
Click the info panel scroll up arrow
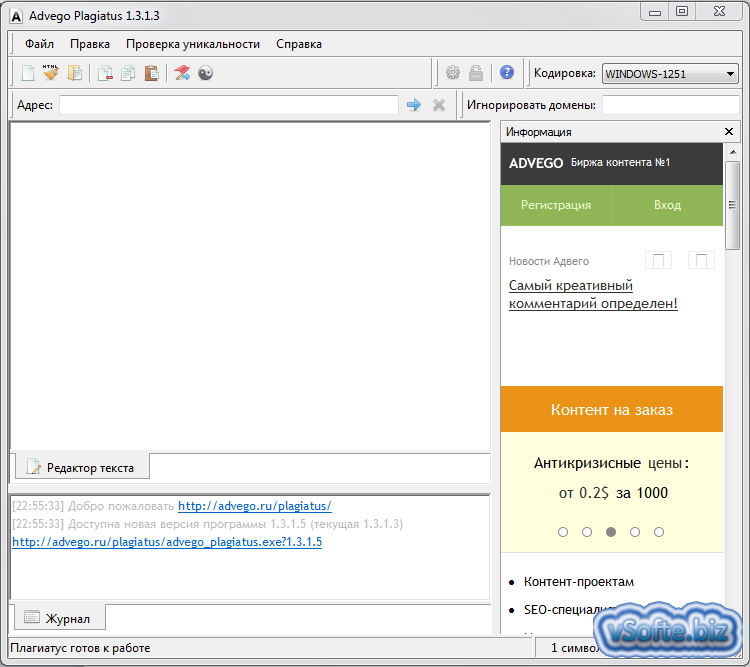pyautogui.click(x=733, y=152)
